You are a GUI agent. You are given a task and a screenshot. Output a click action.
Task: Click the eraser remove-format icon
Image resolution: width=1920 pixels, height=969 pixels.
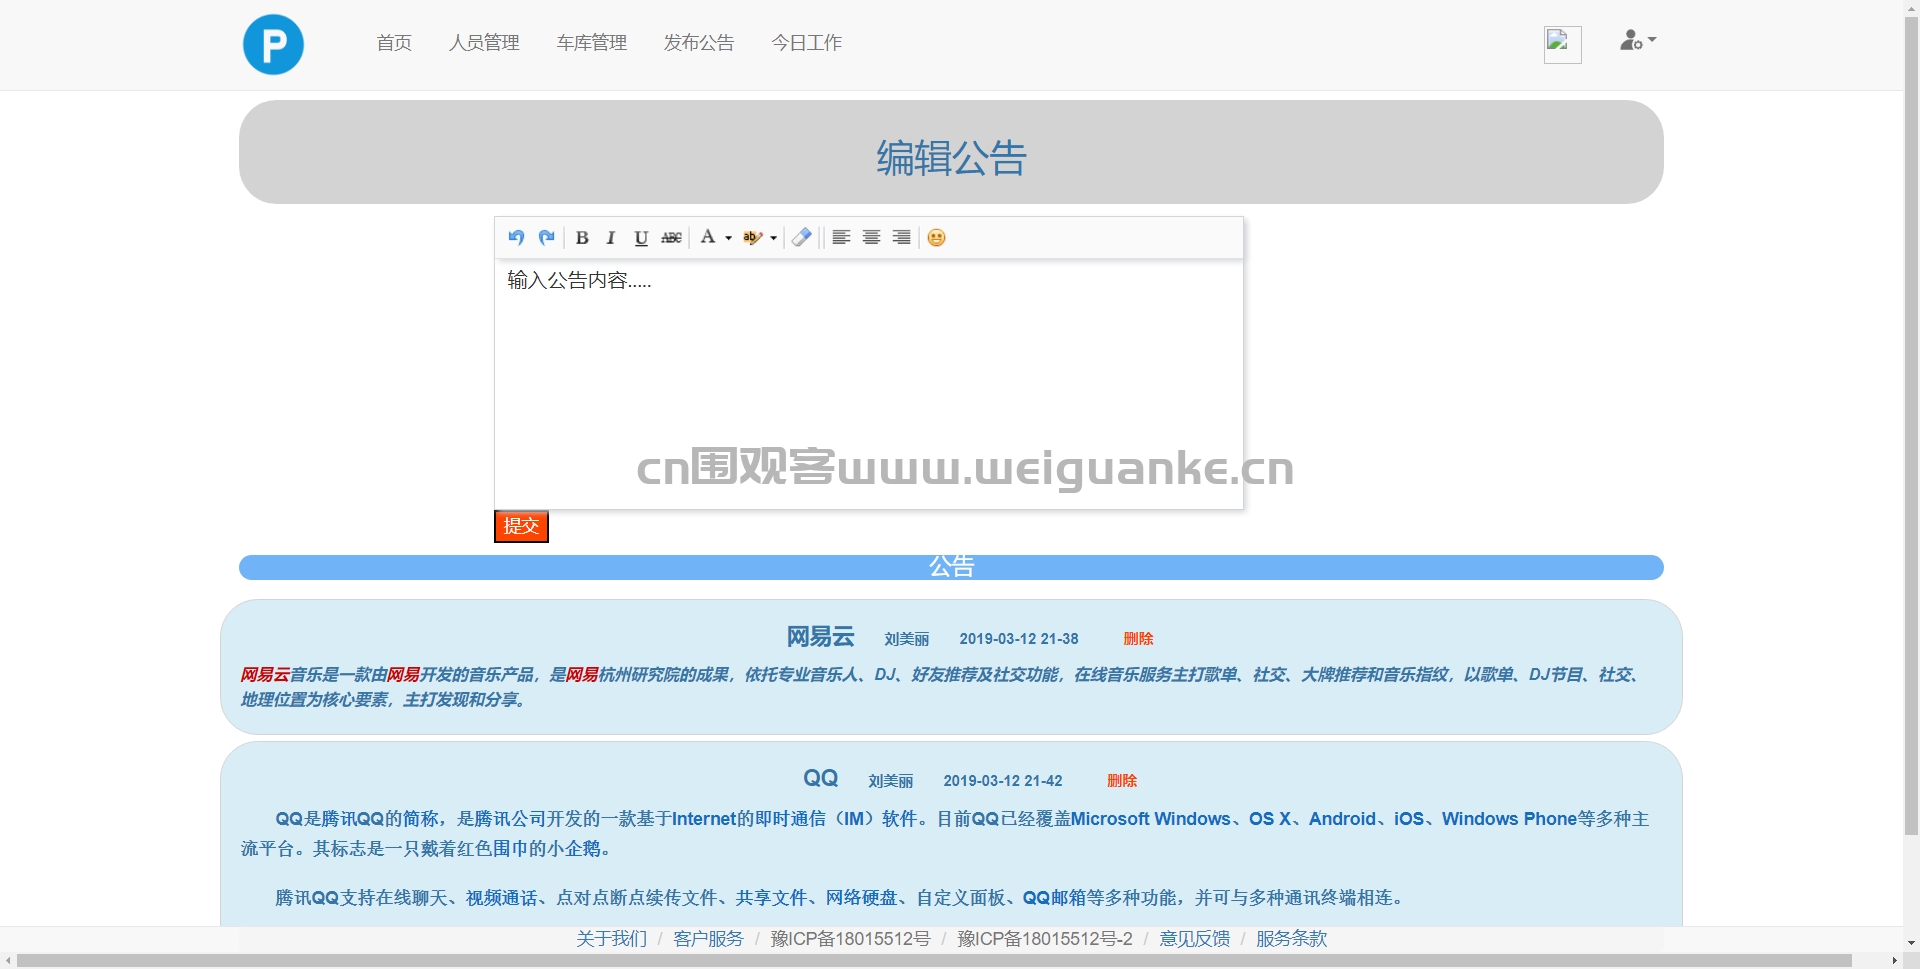(802, 237)
